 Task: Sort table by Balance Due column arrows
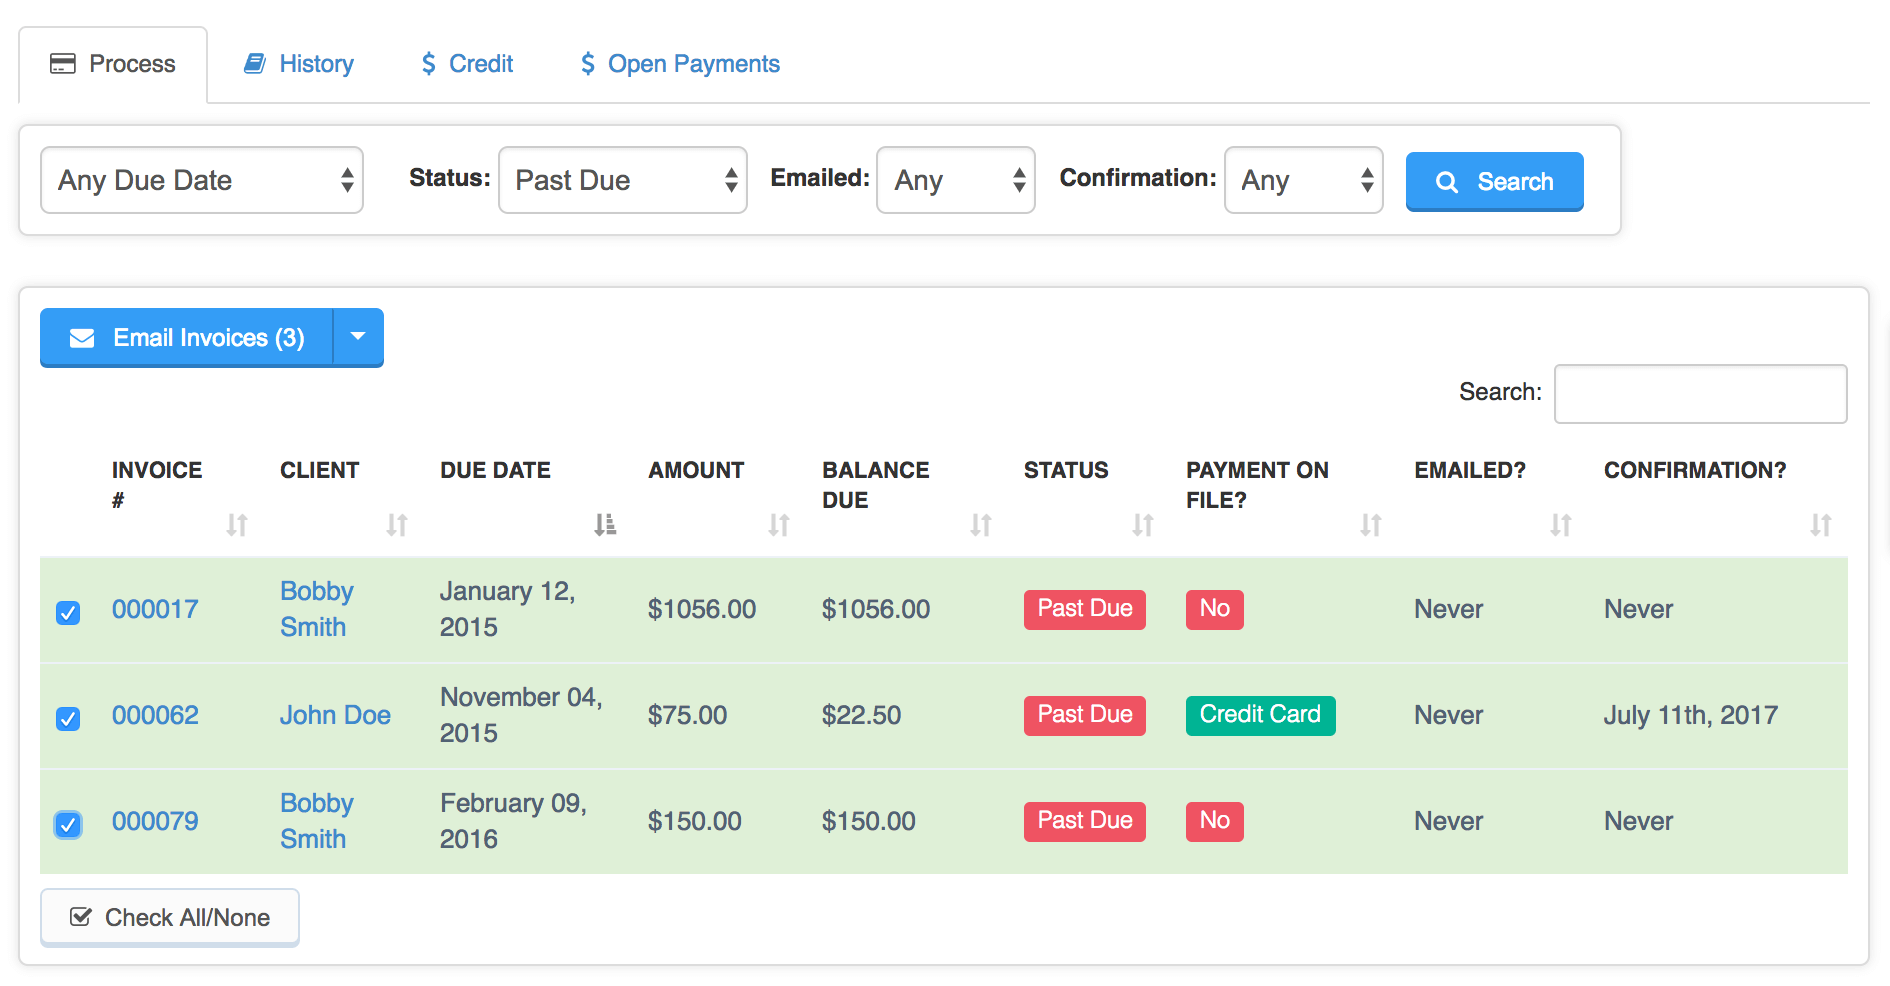tap(981, 524)
